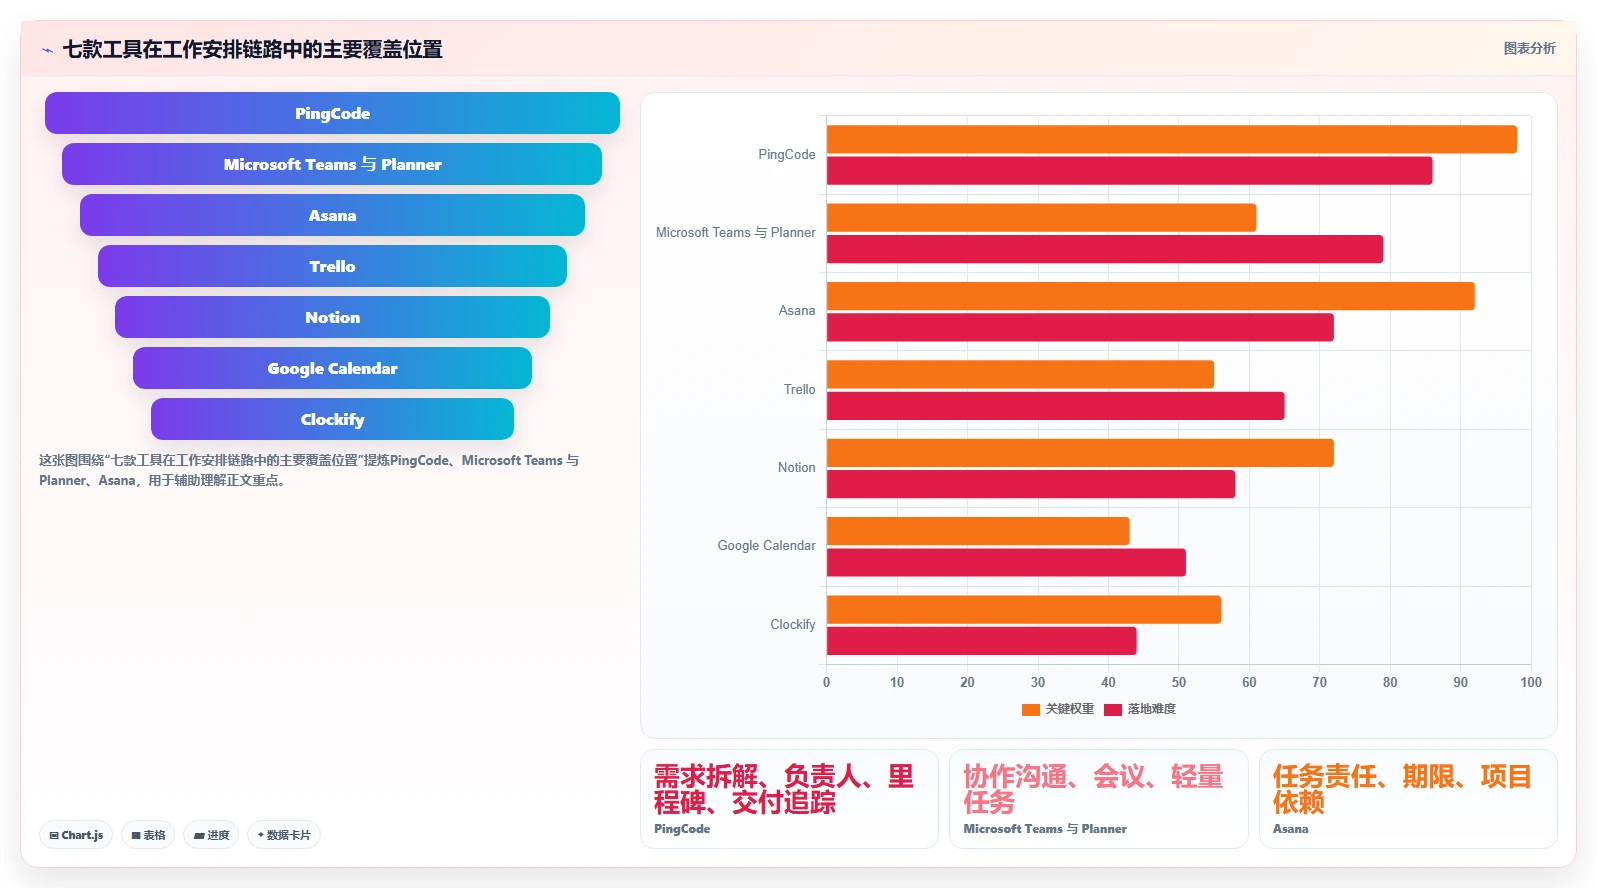Click the Trello y-axis label
Image resolution: width=1597 pixels, height=888 pixels.
[799, 389]
